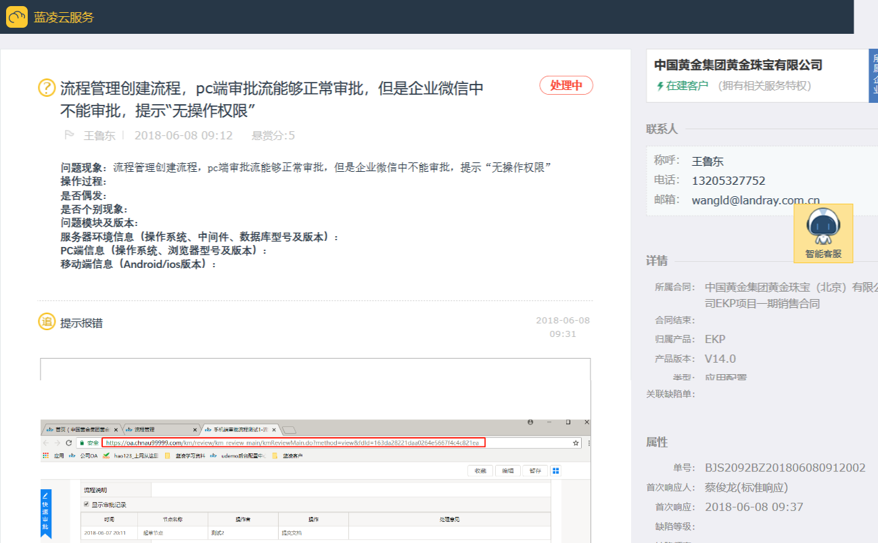
Task: Click contact name 王鲁东 in 联系人 panel
Action: [707, 161]
